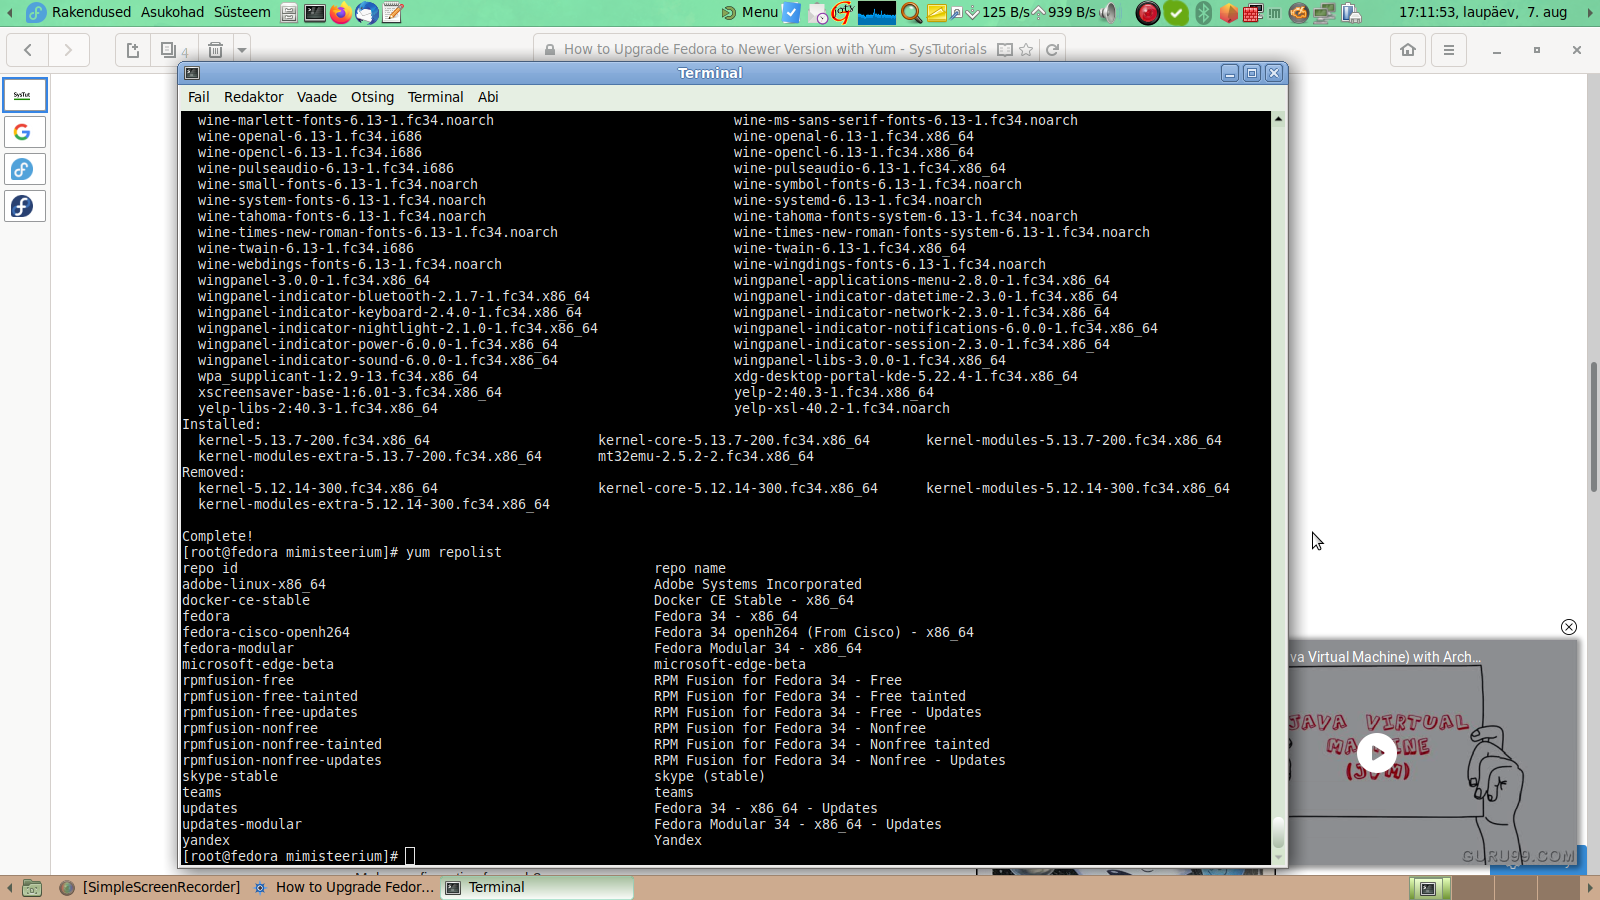This screenshot has width=1600, height=900.
Task: Click the new tab button in the browser toolbar
Action: click(132, 50)
